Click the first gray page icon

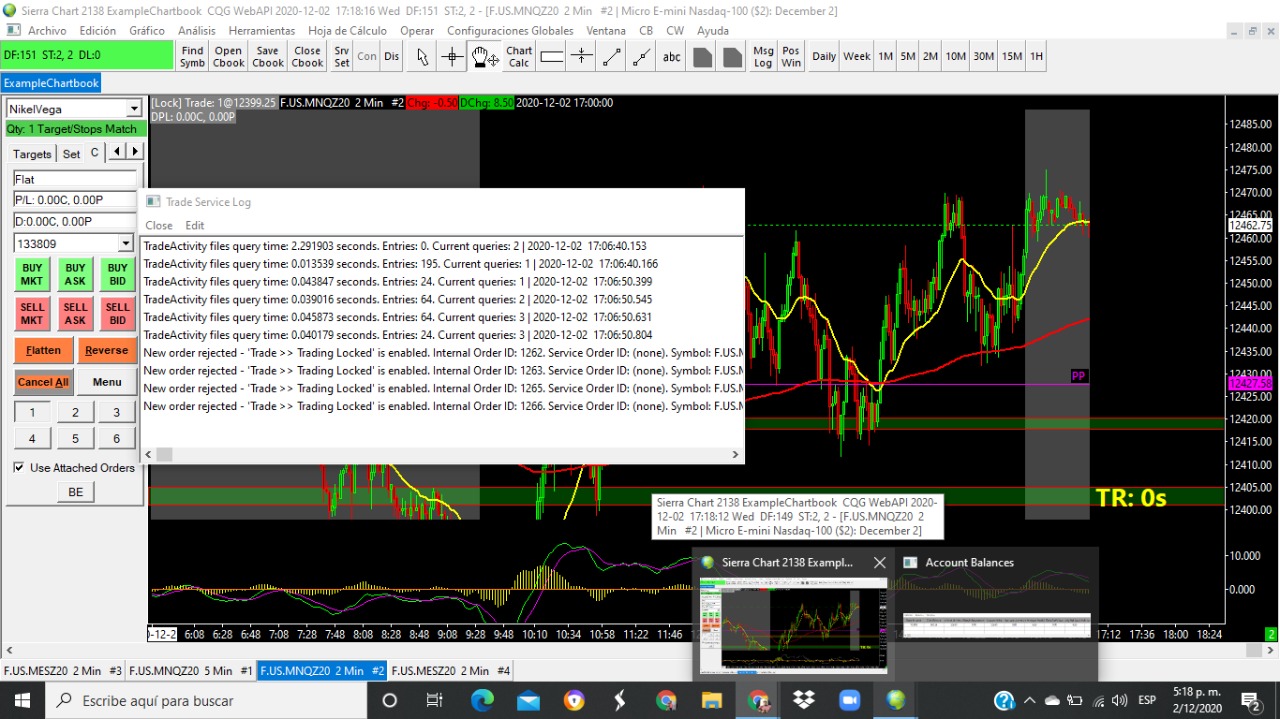click(702, 57)
